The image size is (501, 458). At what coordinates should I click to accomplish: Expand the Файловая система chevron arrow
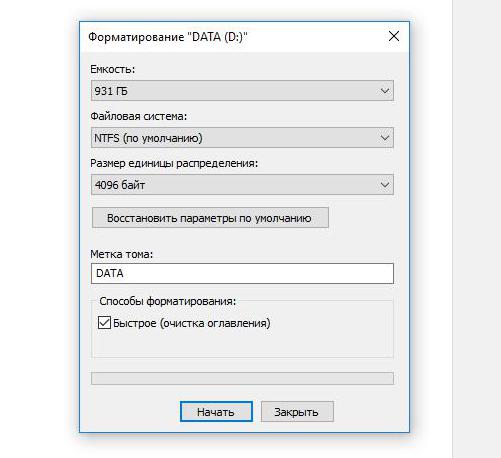click(x=385, y=138)
